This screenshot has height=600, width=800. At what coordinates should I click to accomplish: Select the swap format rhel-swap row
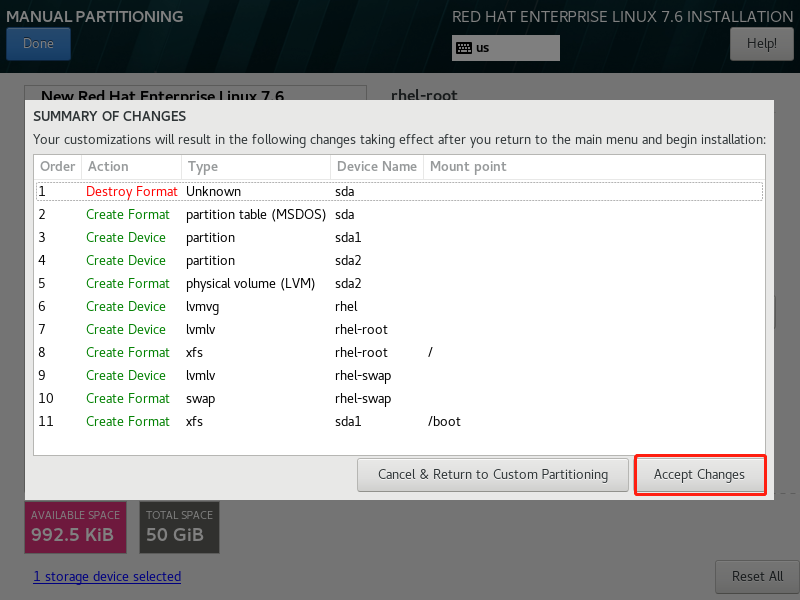click(x=399, y=398)
